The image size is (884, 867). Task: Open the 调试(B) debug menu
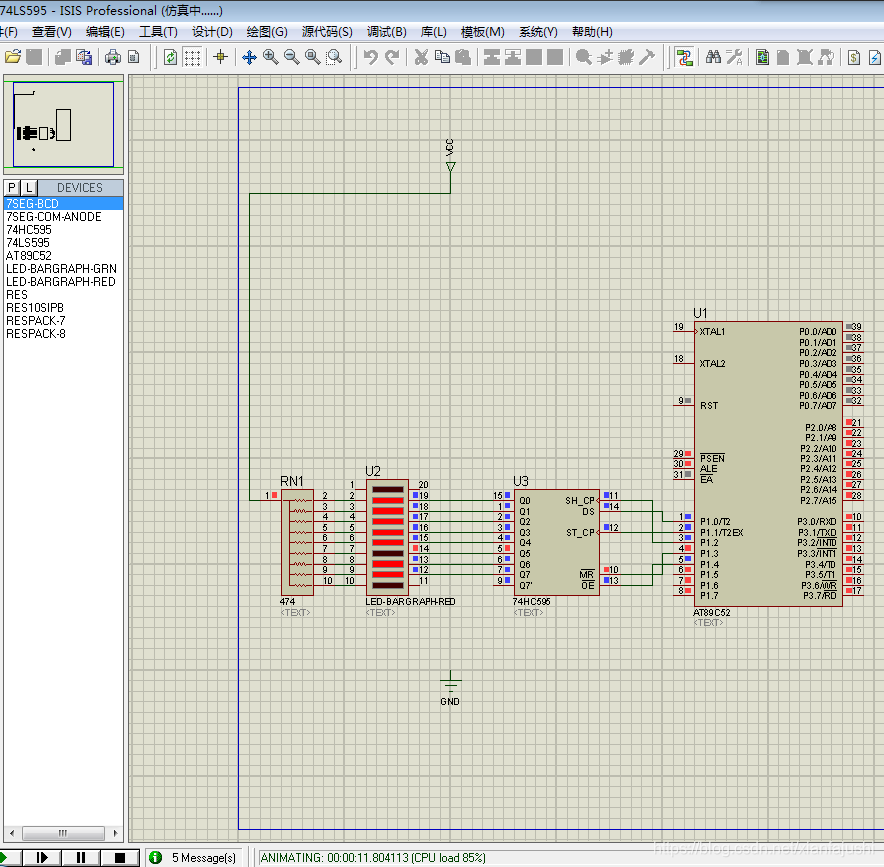coord(386,32)
